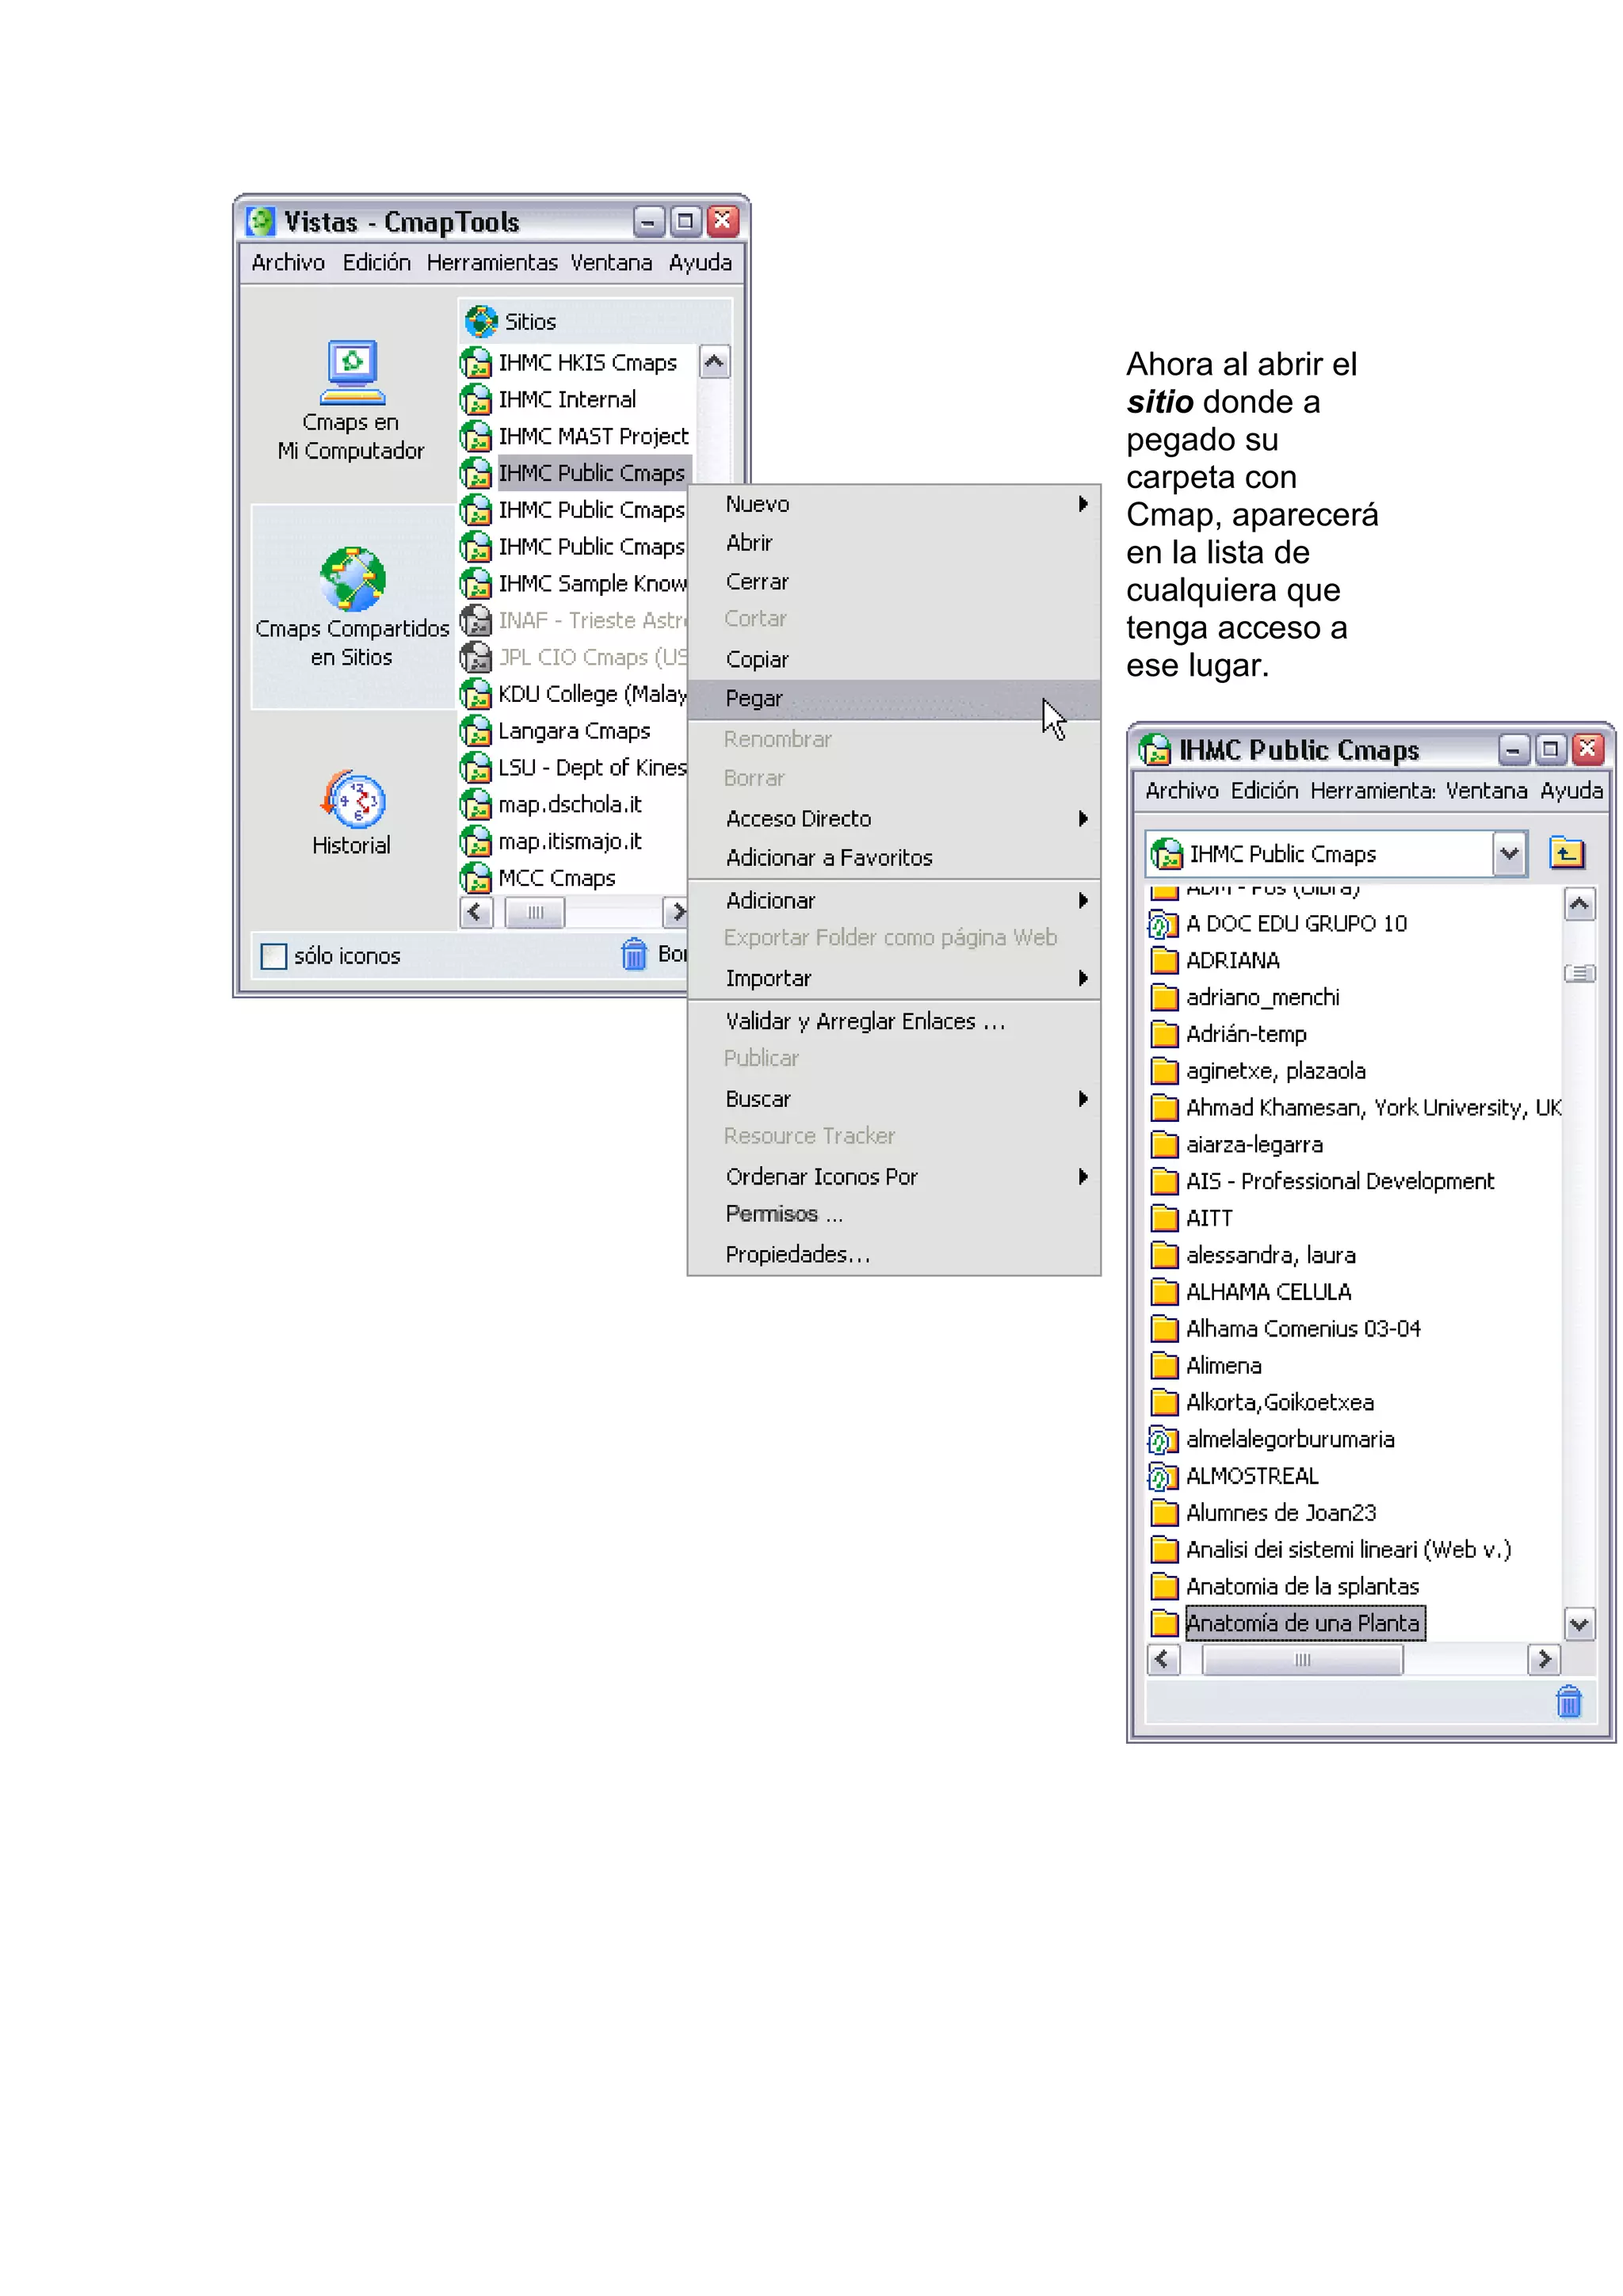
Task: Click the JPL CIO Cmaps server icon
Action: [476, 657]
